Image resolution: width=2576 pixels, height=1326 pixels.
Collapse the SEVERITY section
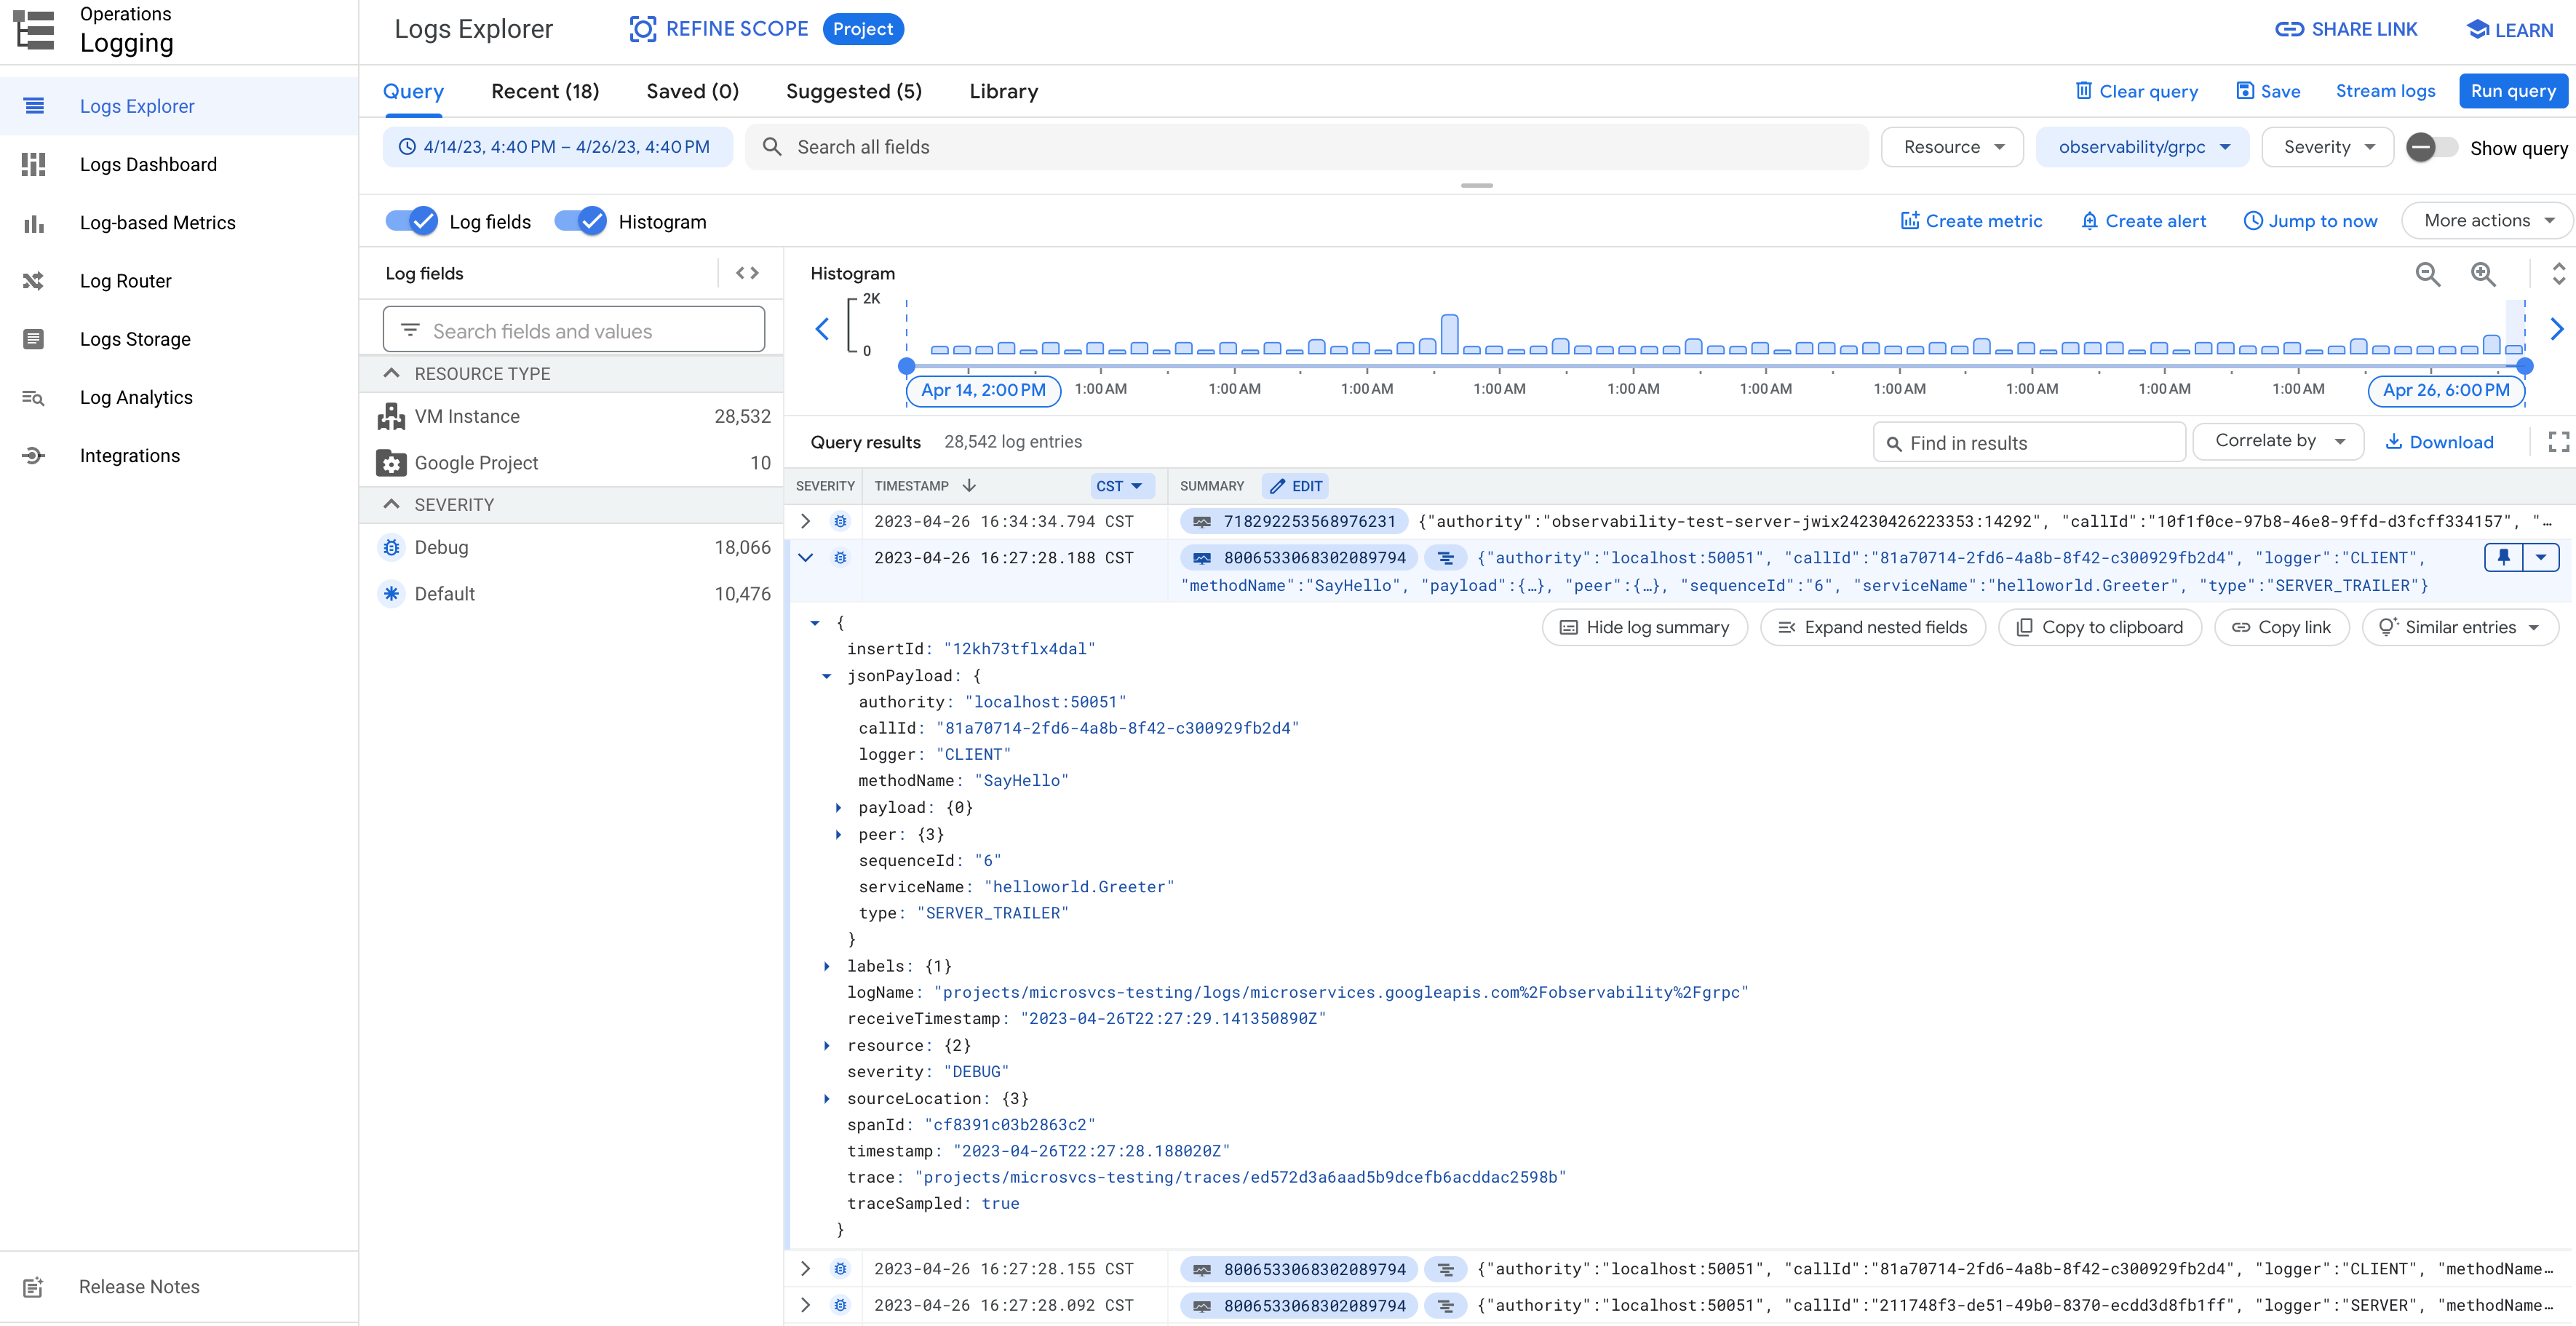click(x=391, y=504)
